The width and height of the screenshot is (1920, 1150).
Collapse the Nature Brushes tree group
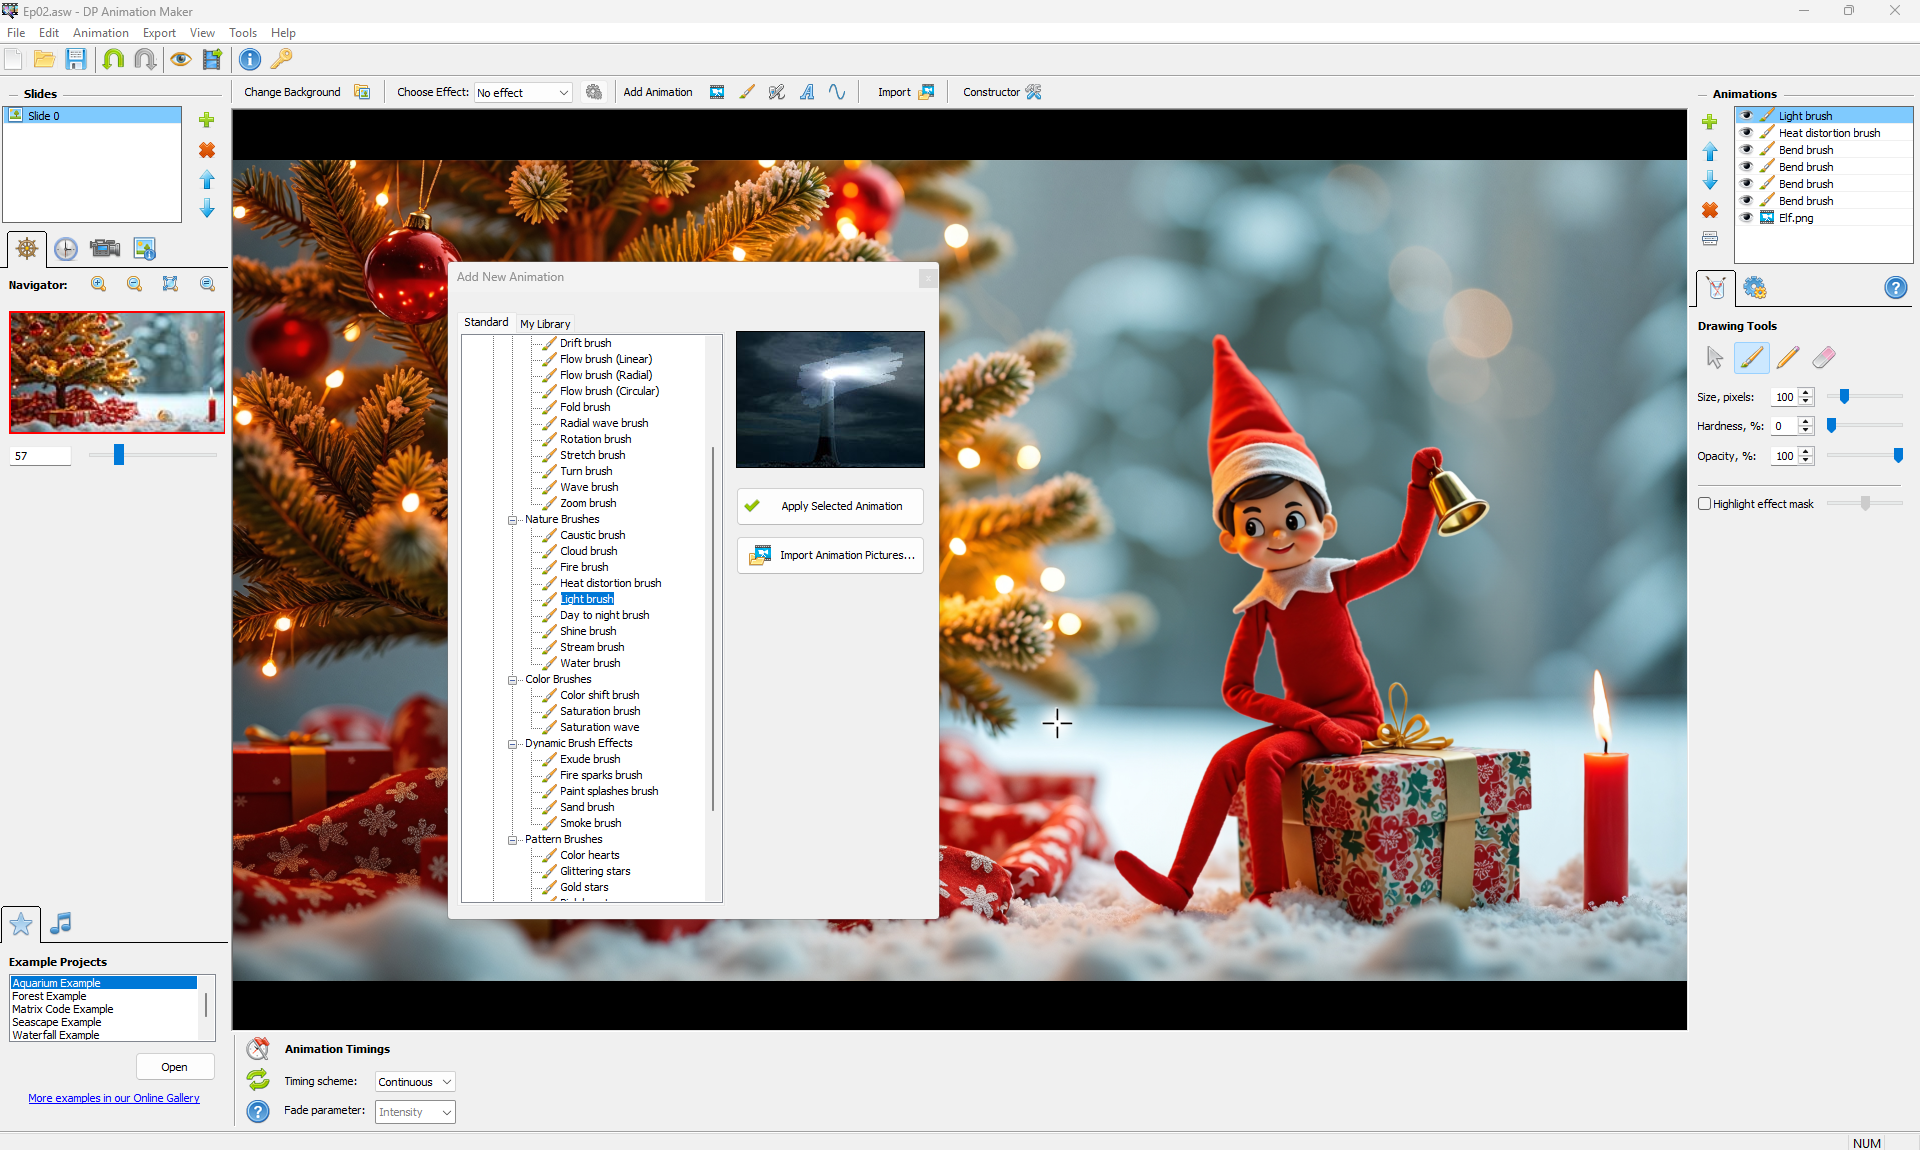click(512, 520)
